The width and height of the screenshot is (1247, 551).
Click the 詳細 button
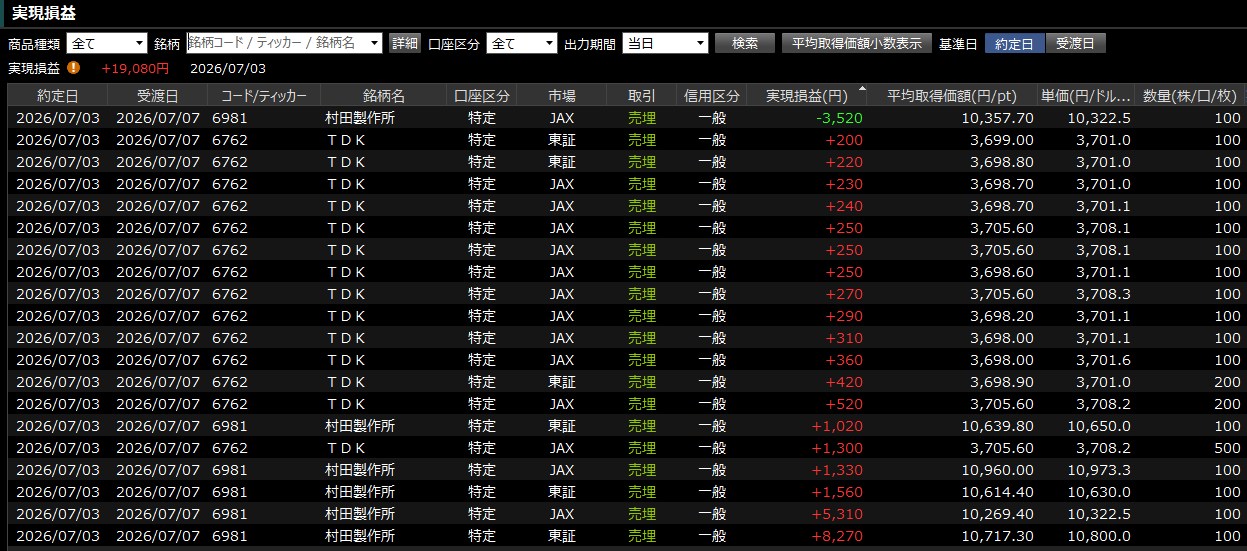tap(405, 43)
